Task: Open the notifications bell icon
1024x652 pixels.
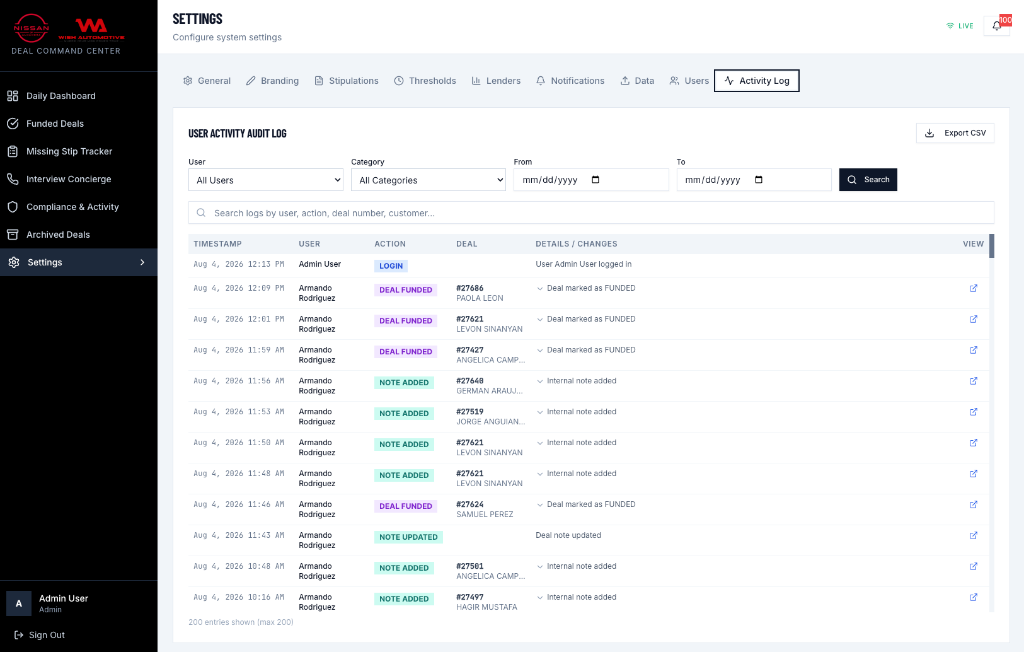Action: [x=996, y=25]
